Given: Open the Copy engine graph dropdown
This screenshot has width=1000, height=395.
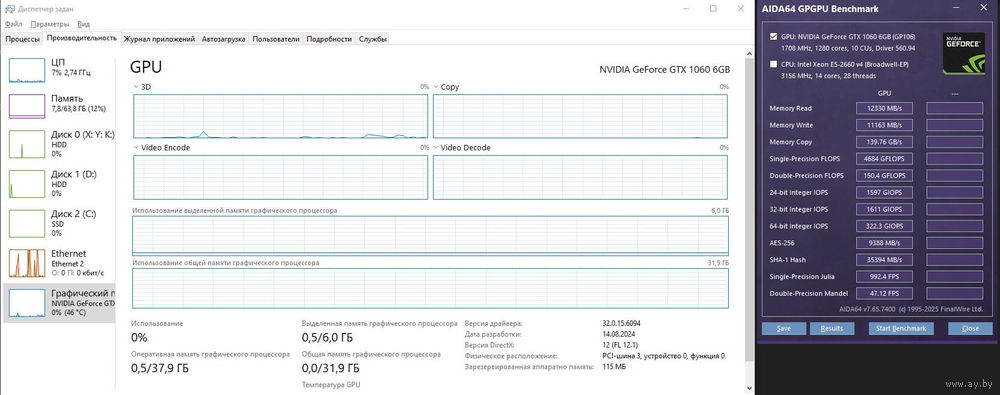Looking at the screenshot, I should coord(436,87).
